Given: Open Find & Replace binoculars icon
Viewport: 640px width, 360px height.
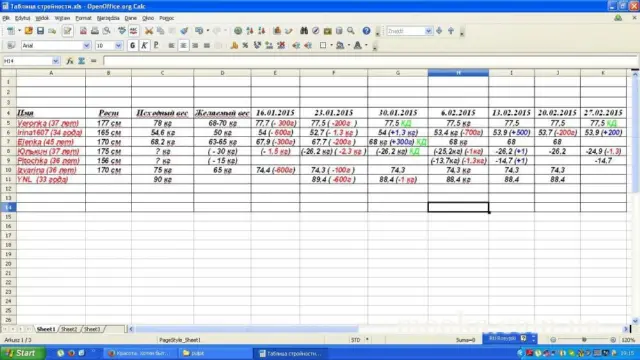Looking at the screenshot, I should pyautogui.click(x=304, y=31).
